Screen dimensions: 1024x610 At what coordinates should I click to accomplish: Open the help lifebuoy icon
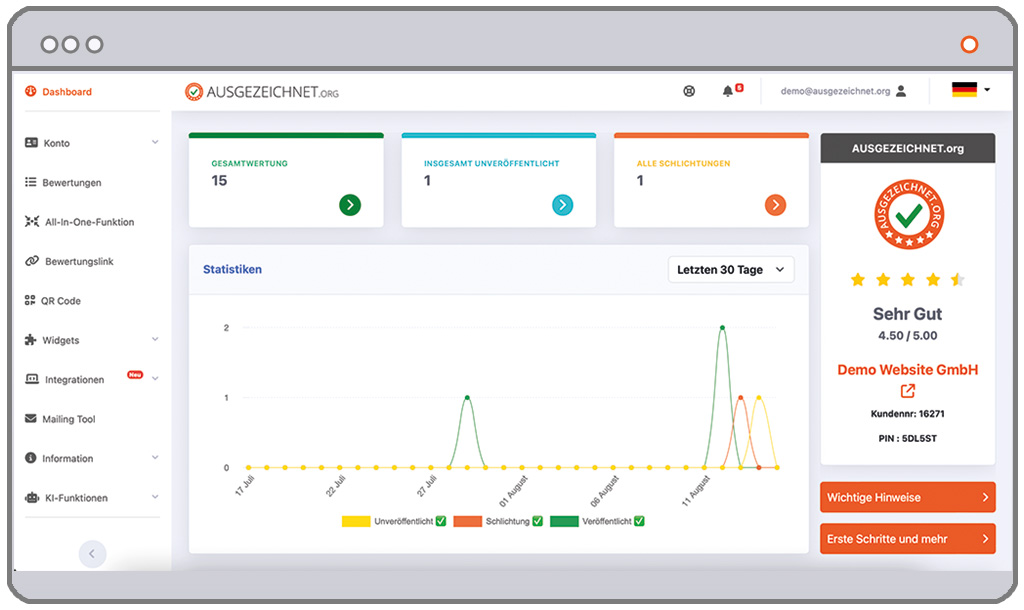(689, 91)
